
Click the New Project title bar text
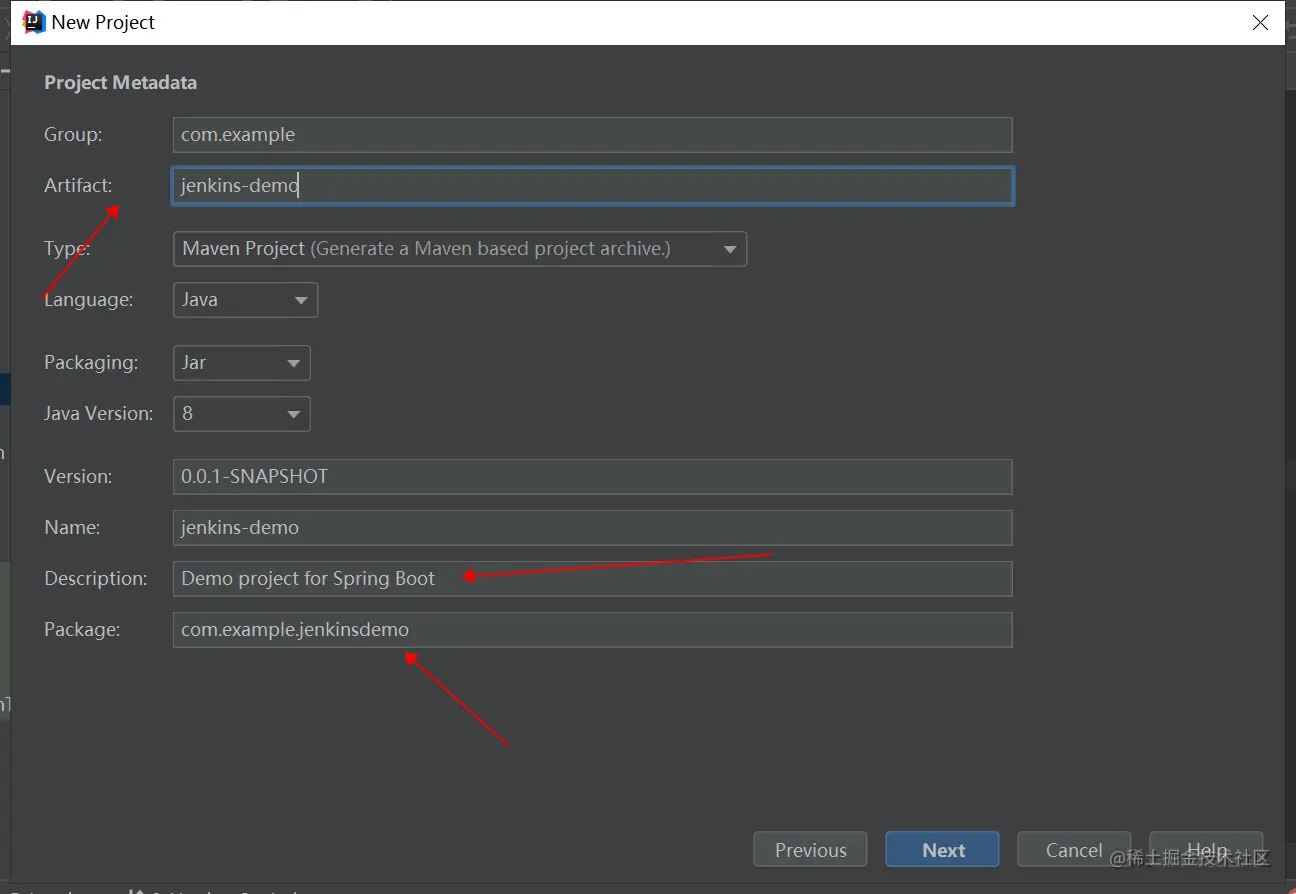click(103, 22)
